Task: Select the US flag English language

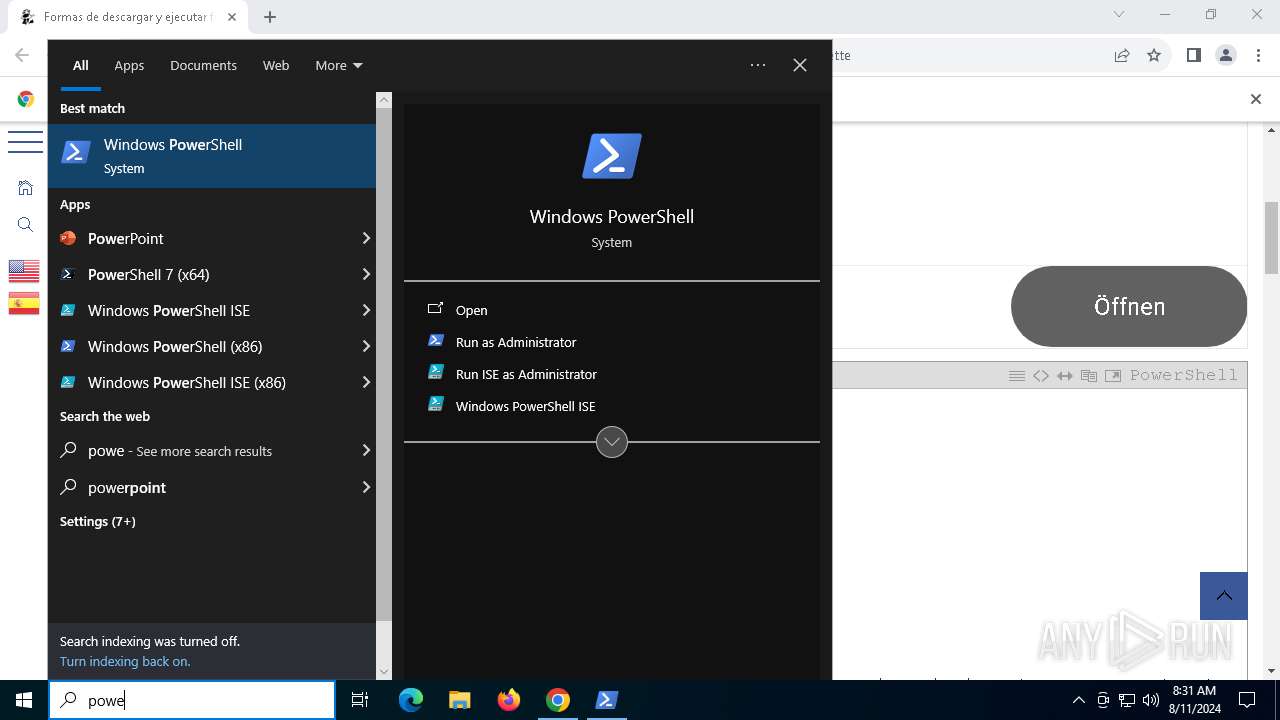Action: click(24, 271)
